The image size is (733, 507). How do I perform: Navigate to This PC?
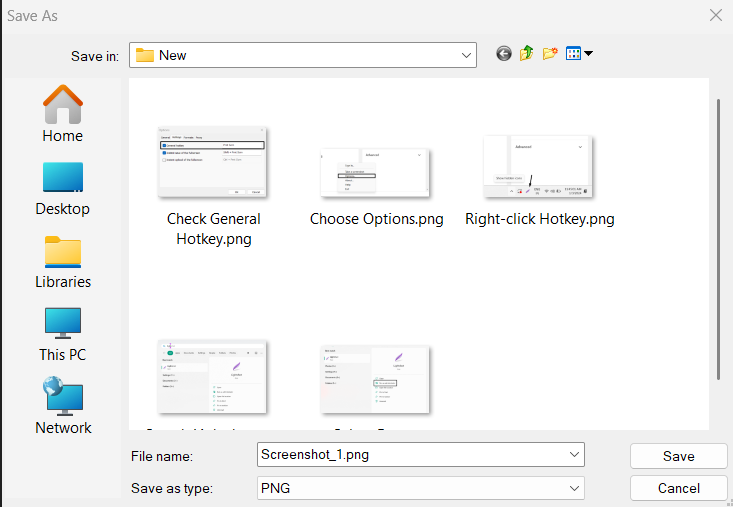(x=63, y=334)
